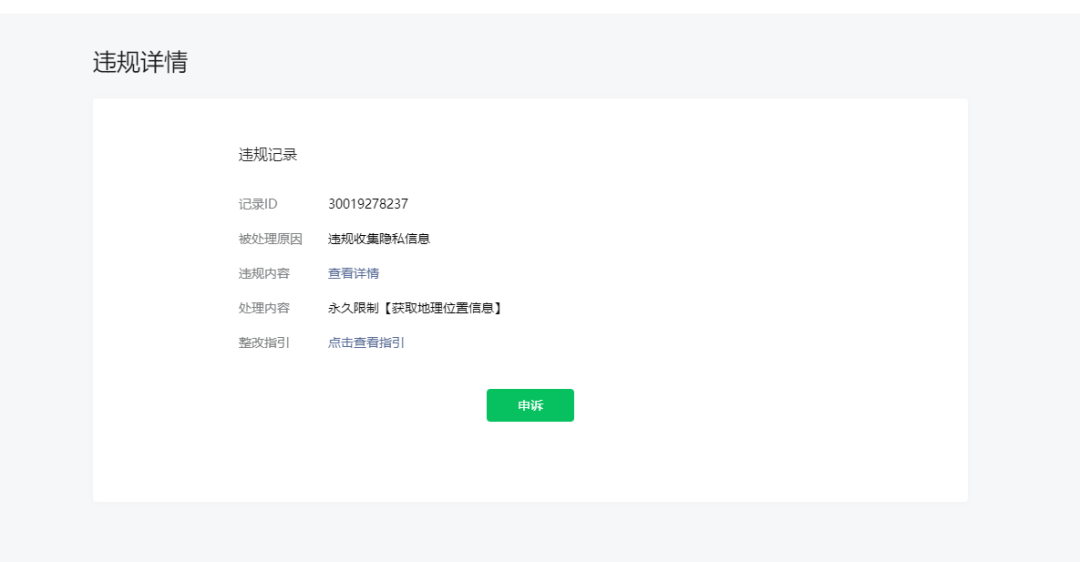Click the 违规收集隐私信息 reason text
This screenshot has width=1080, height=562.
point(379,239)
